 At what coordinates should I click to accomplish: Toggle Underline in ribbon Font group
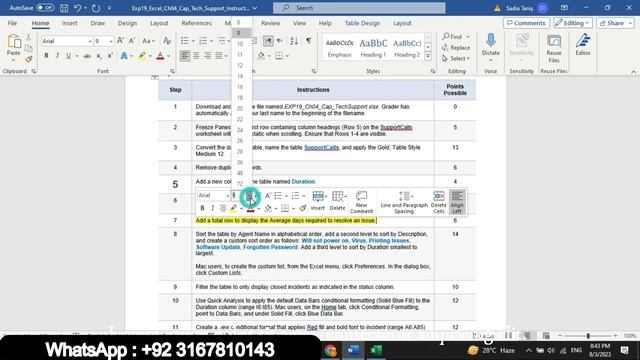68,56
